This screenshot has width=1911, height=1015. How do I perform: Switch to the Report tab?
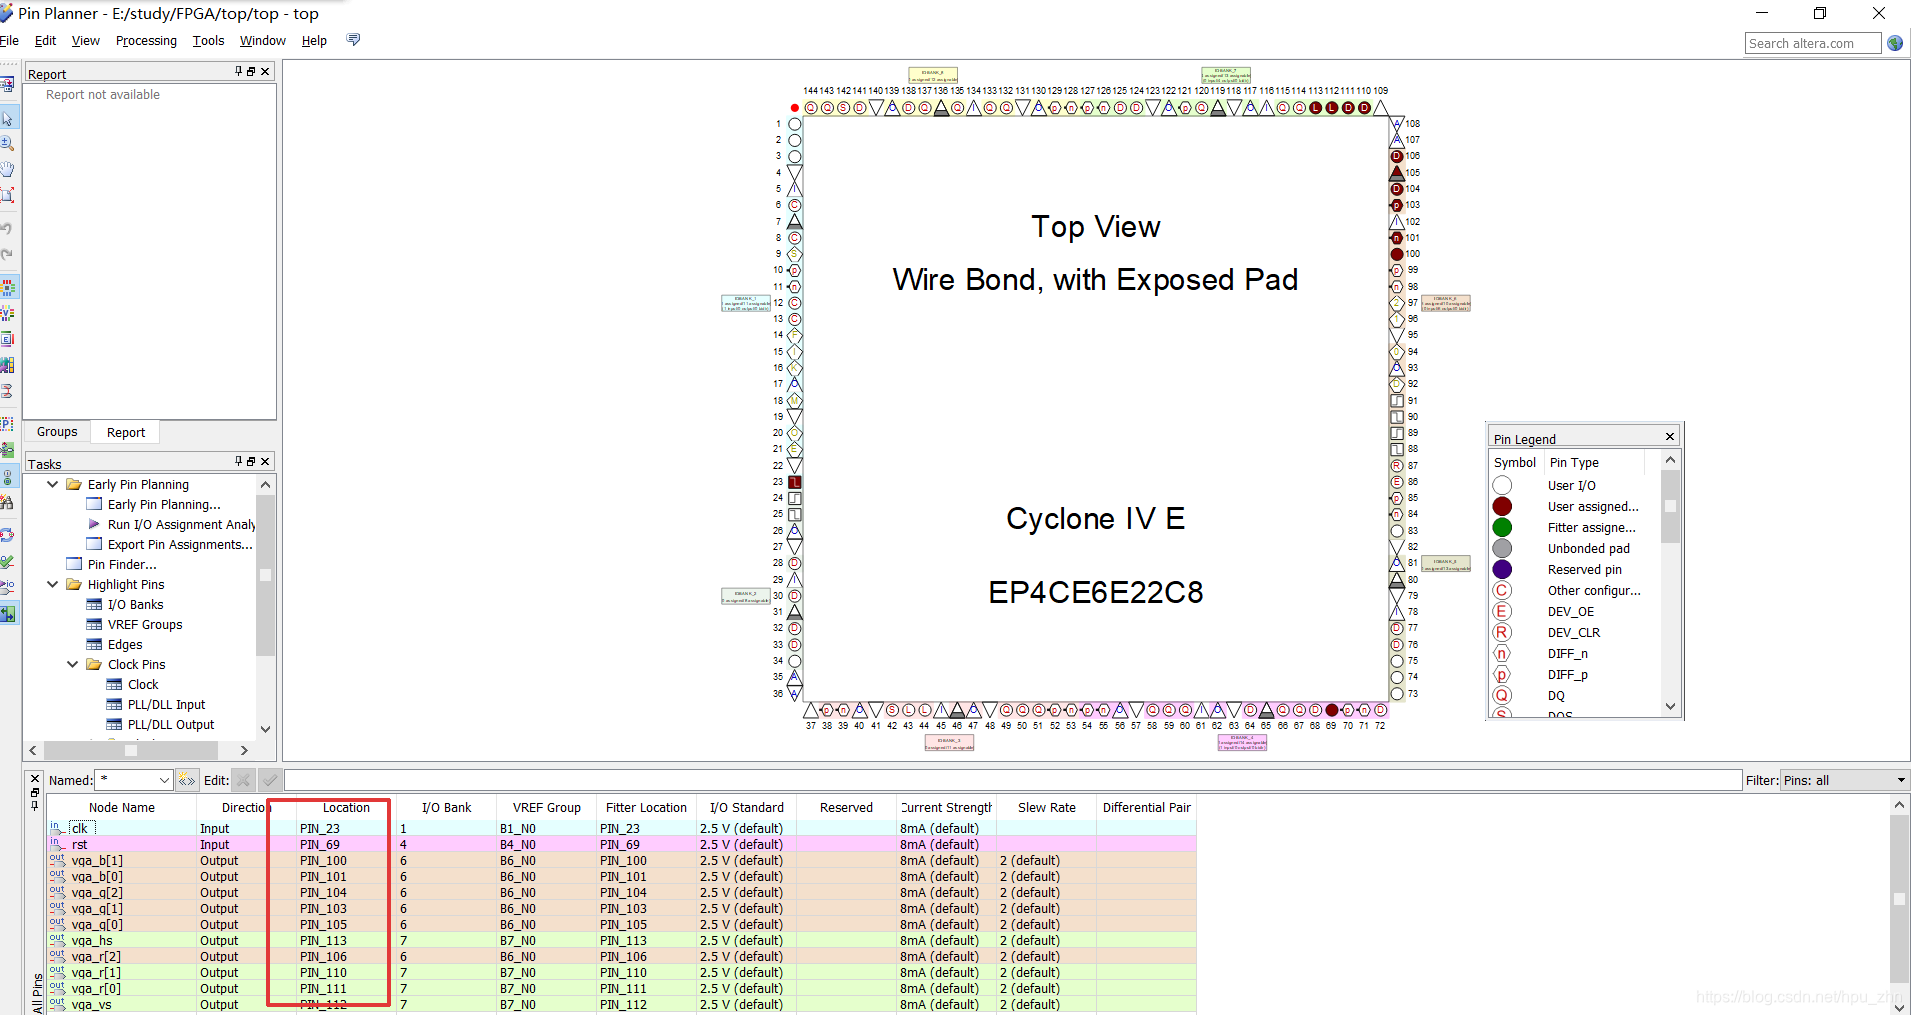coord(126,432)
